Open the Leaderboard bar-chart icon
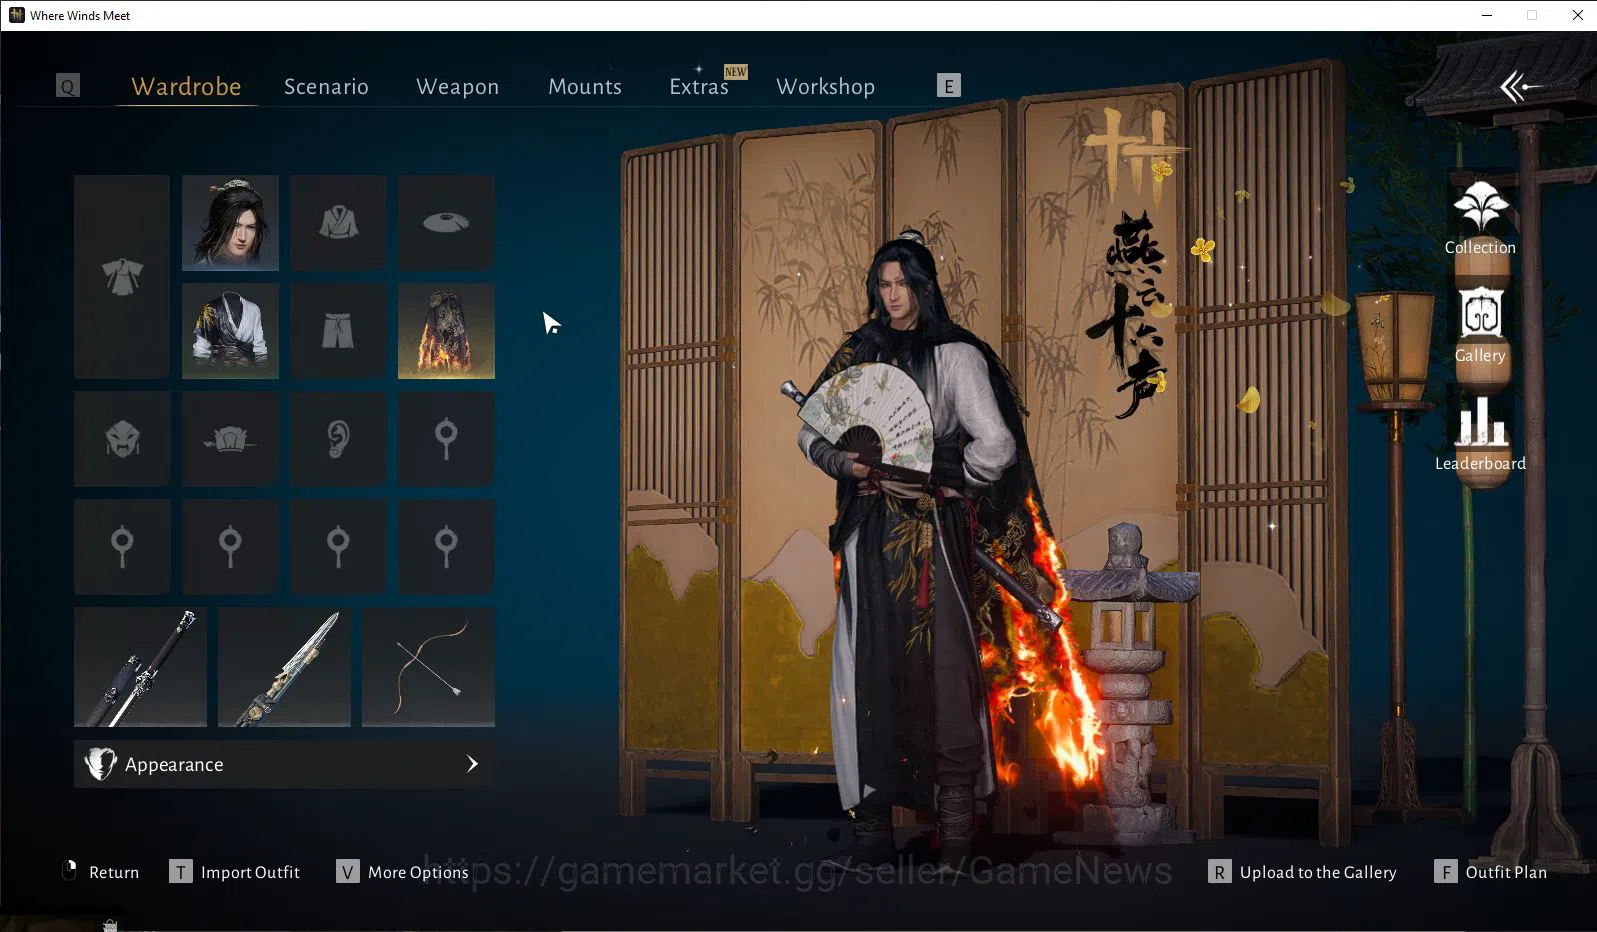 [1481, 423]
